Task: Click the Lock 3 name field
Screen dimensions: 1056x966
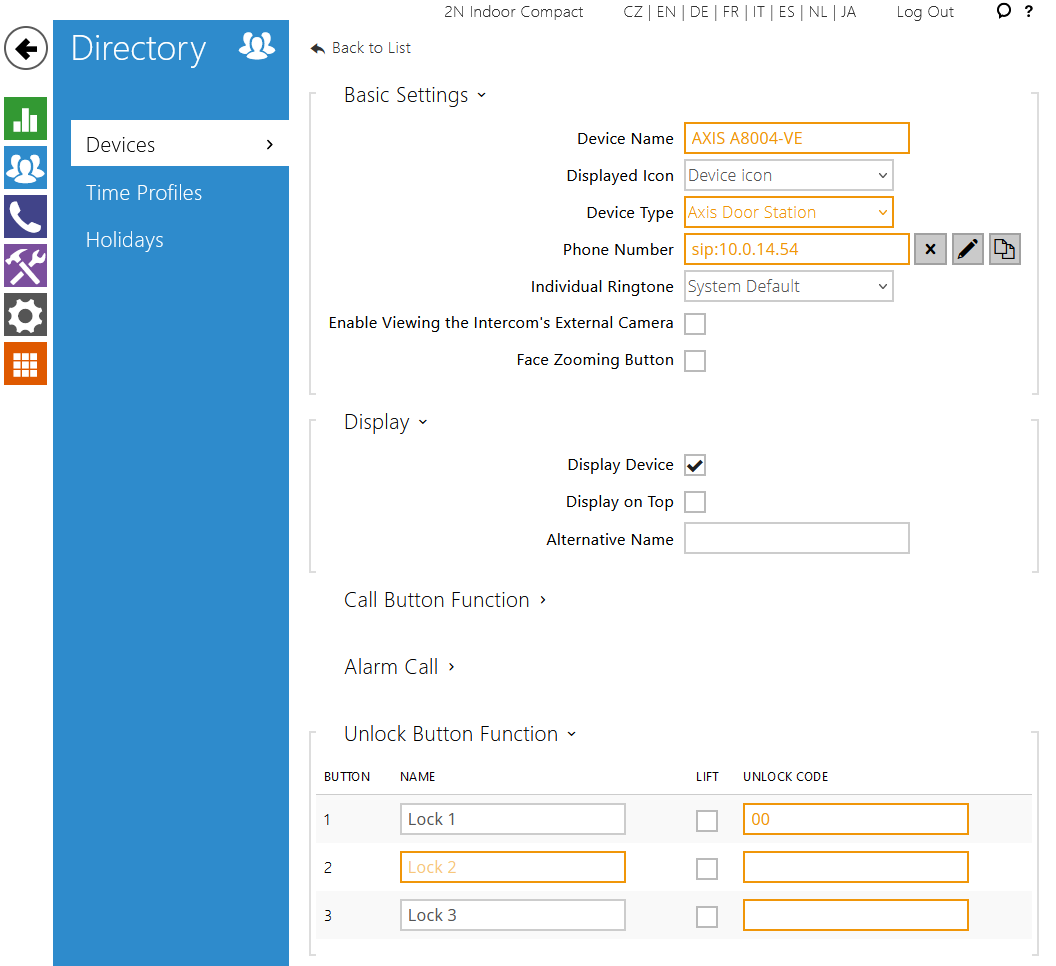Action: point(513,915)
